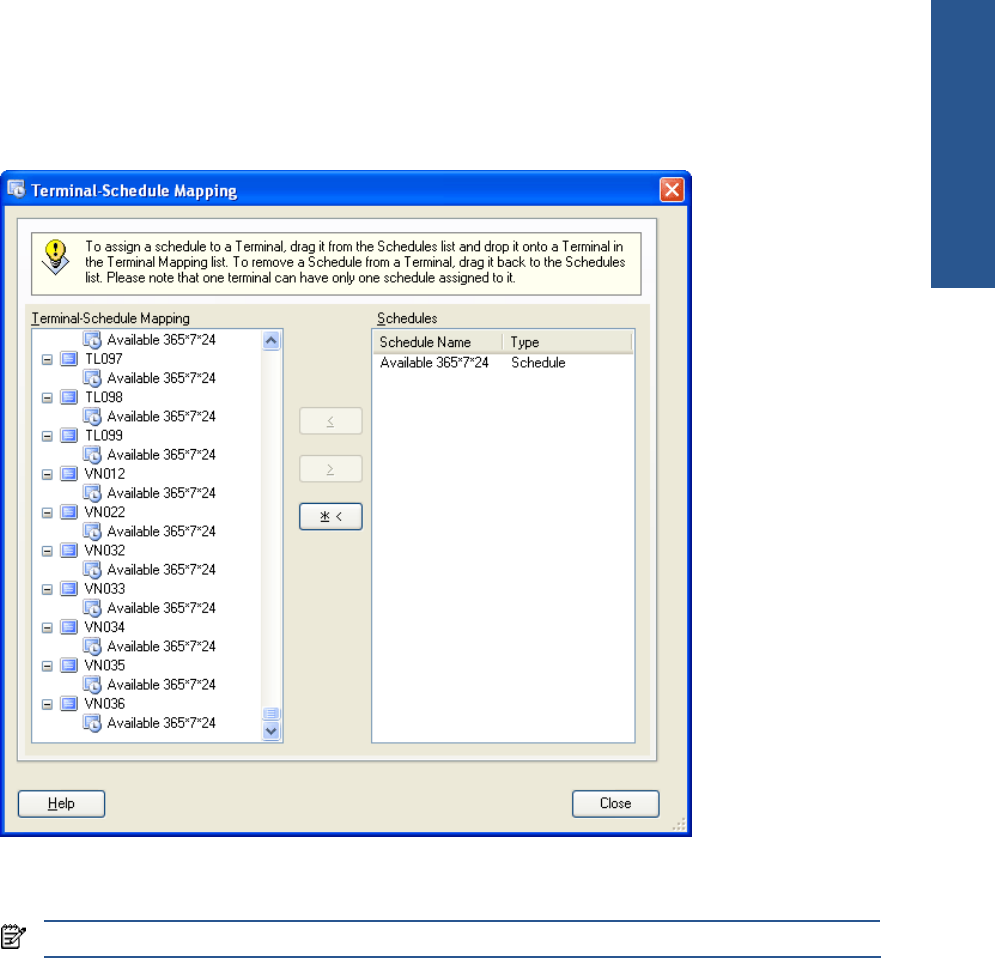Click schedule clock icon under TL098
Image resolution: width=995 pixels, height=958 pixels.
coord(93,417)
